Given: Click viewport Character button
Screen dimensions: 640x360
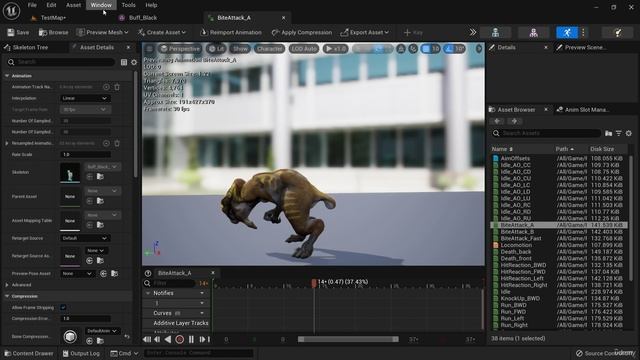Looking at the screenshot, I should click(x=269, y=49).
